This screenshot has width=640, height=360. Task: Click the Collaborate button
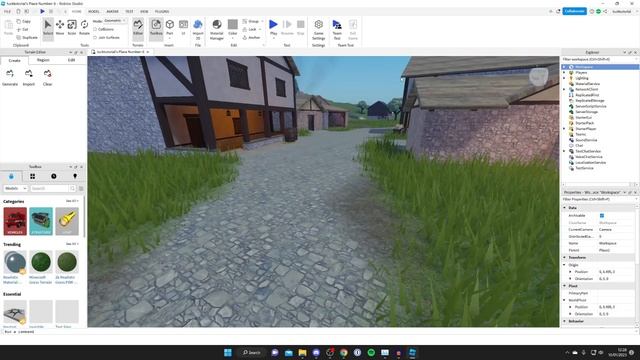(x=575, y=11)
